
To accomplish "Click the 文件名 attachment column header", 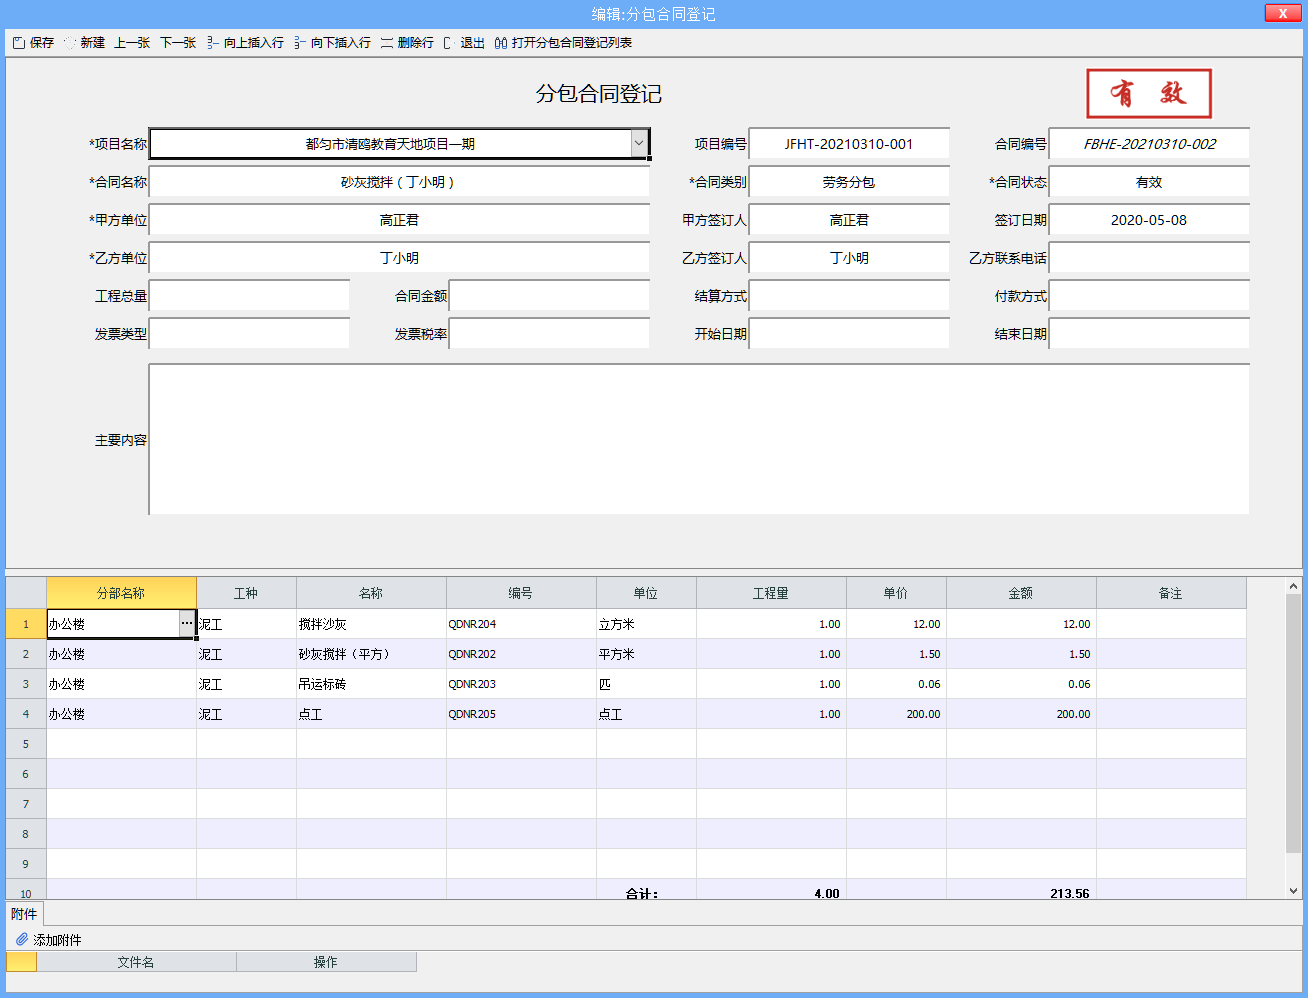I will (136, 962).
